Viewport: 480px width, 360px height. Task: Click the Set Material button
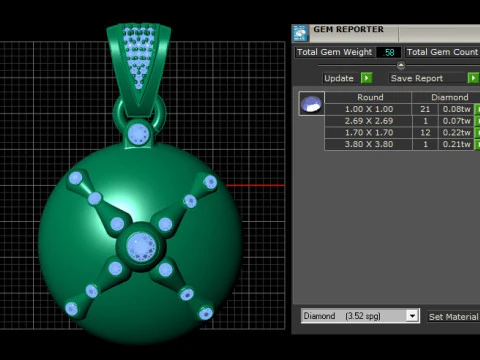coord(453,317)
